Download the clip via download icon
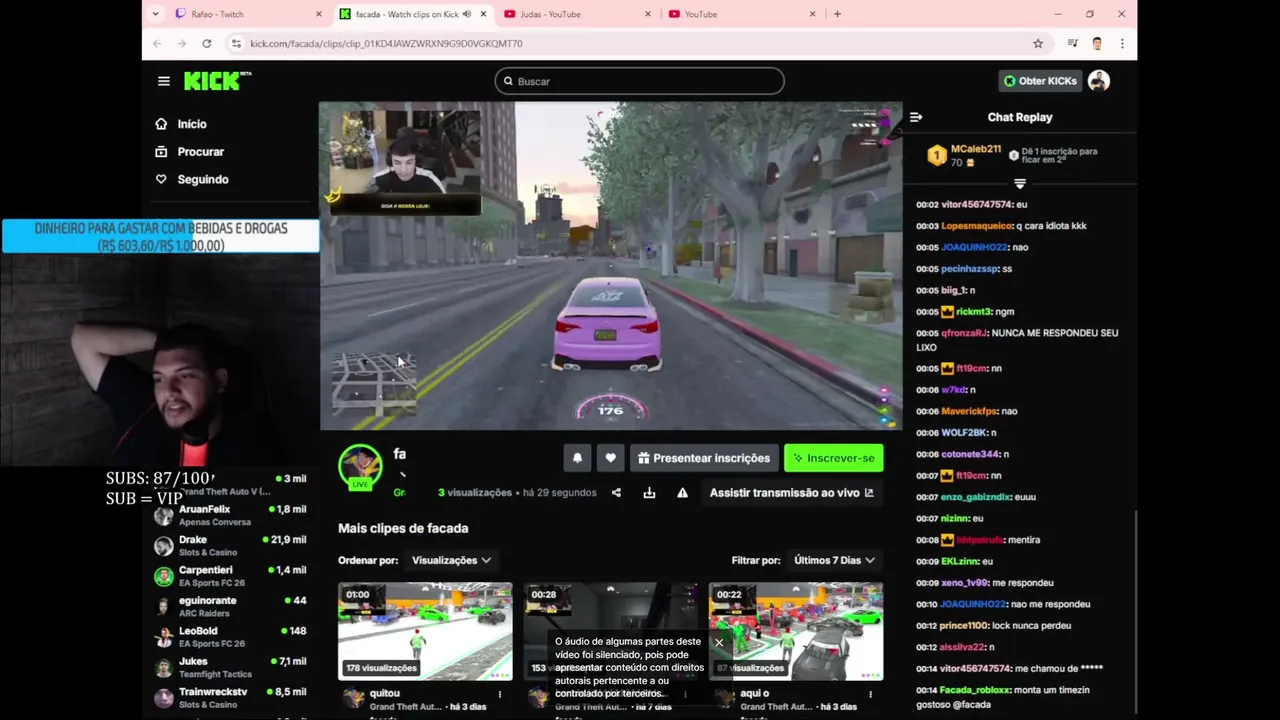 pos(649,493)
